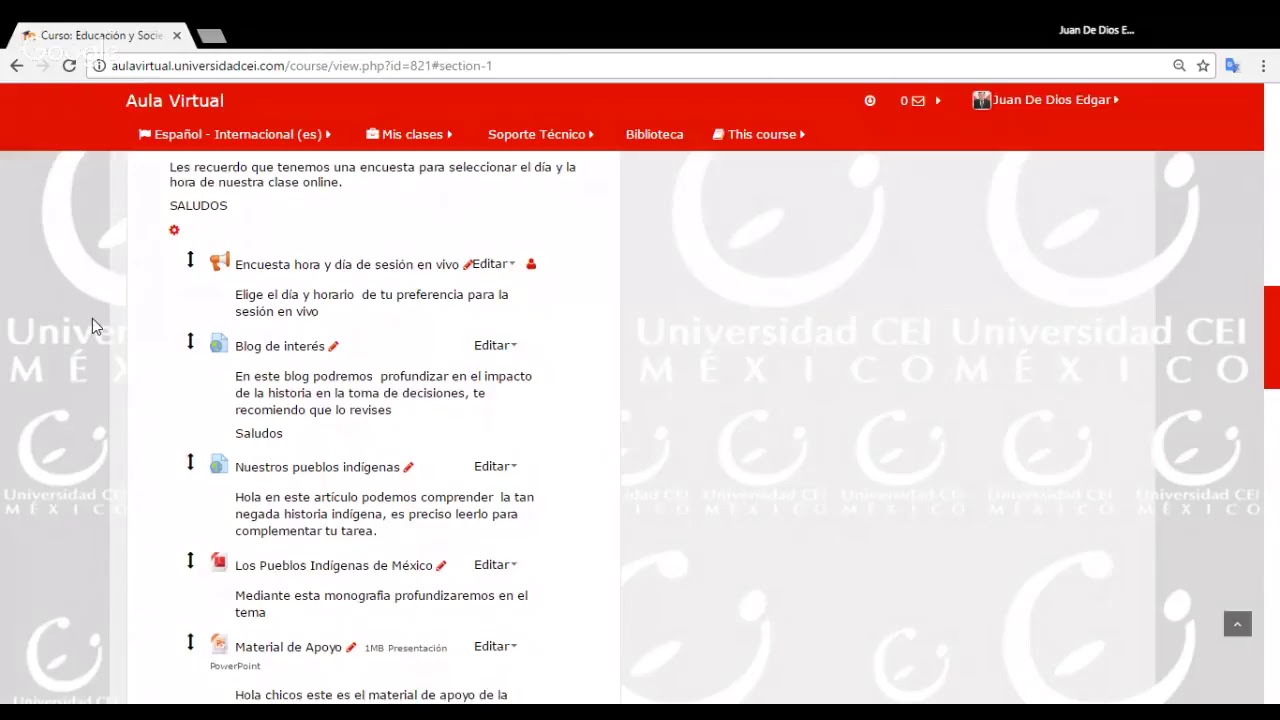
Task: Open Juan De Dios Edgar user menu
Action: tap(1055, 100)
